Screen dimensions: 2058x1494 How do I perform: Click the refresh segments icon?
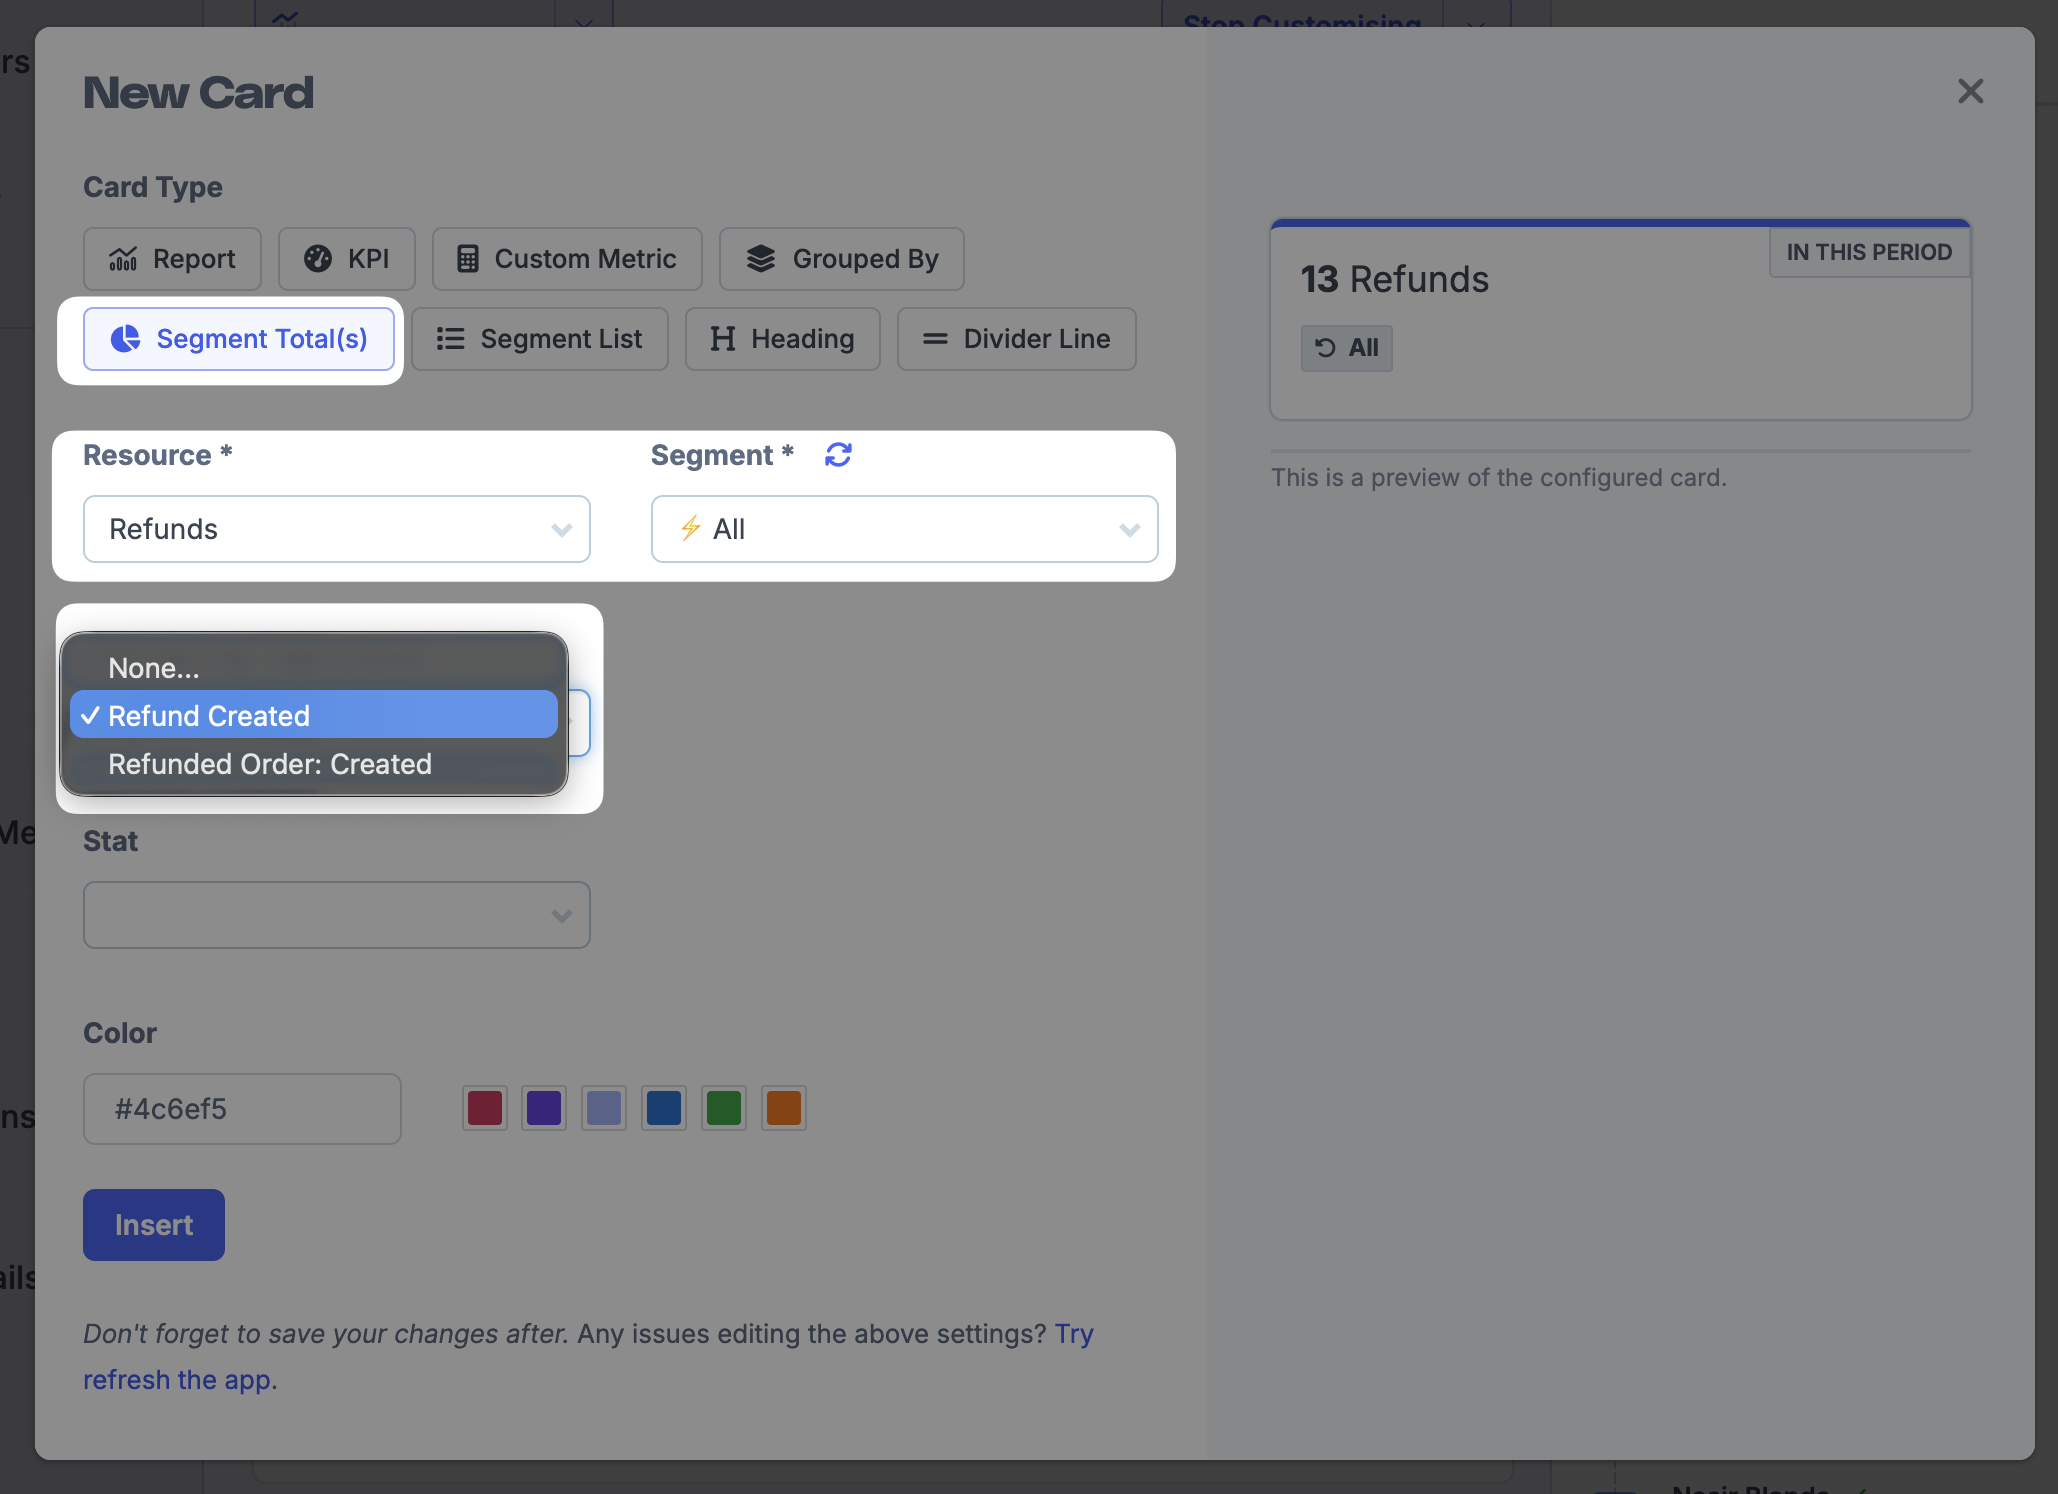838,455
